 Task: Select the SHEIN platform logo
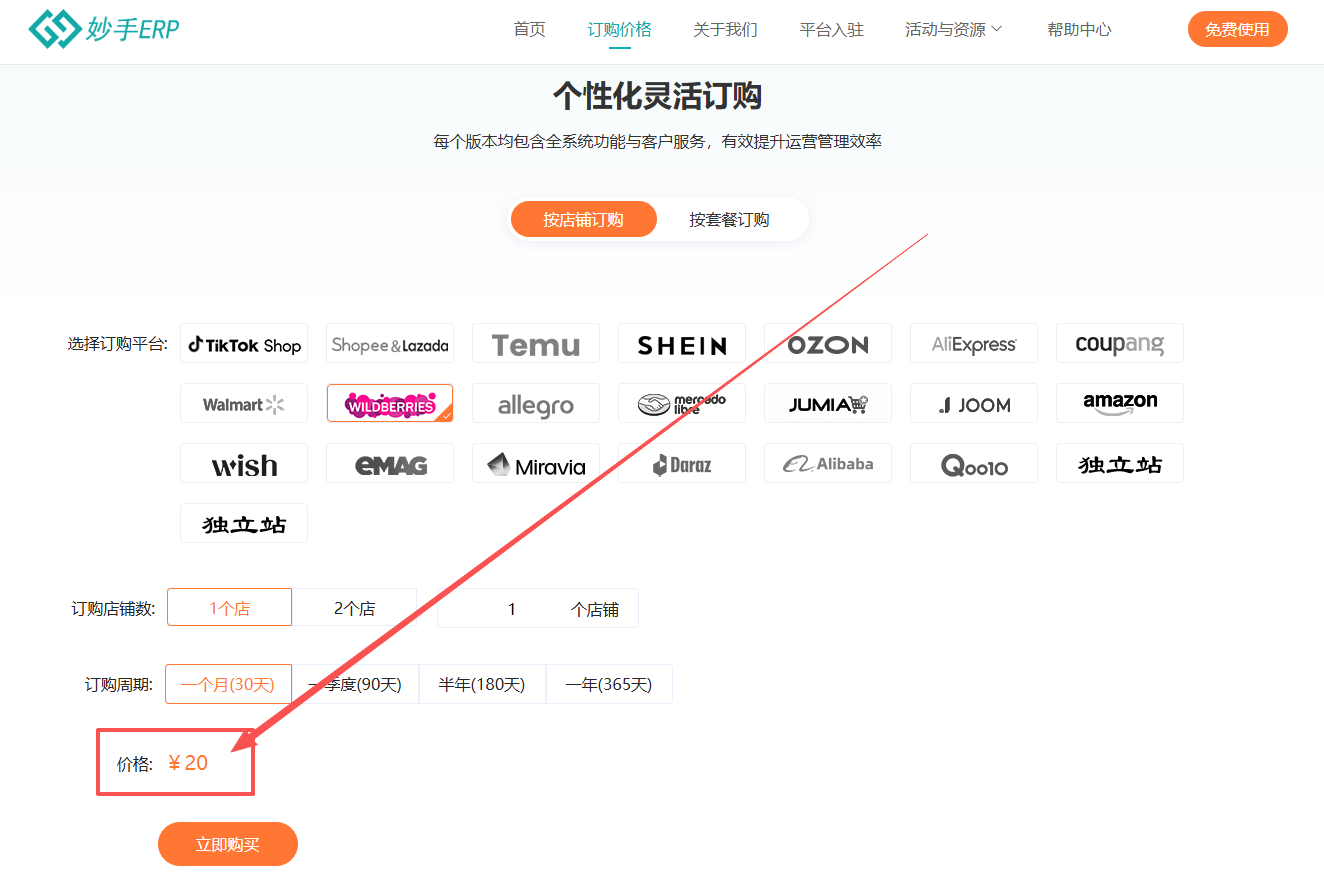(682, 344)
